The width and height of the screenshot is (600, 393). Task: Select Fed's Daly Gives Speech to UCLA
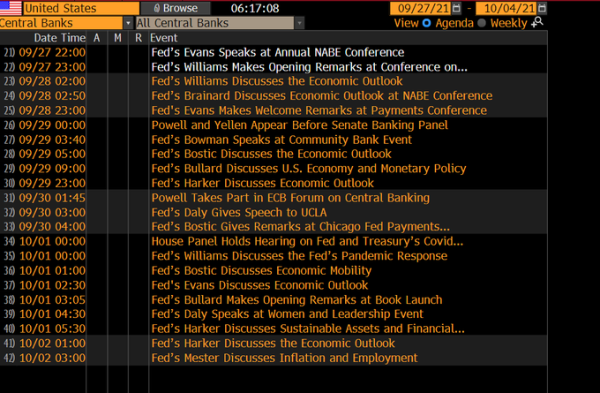click(x=239, y=212)
